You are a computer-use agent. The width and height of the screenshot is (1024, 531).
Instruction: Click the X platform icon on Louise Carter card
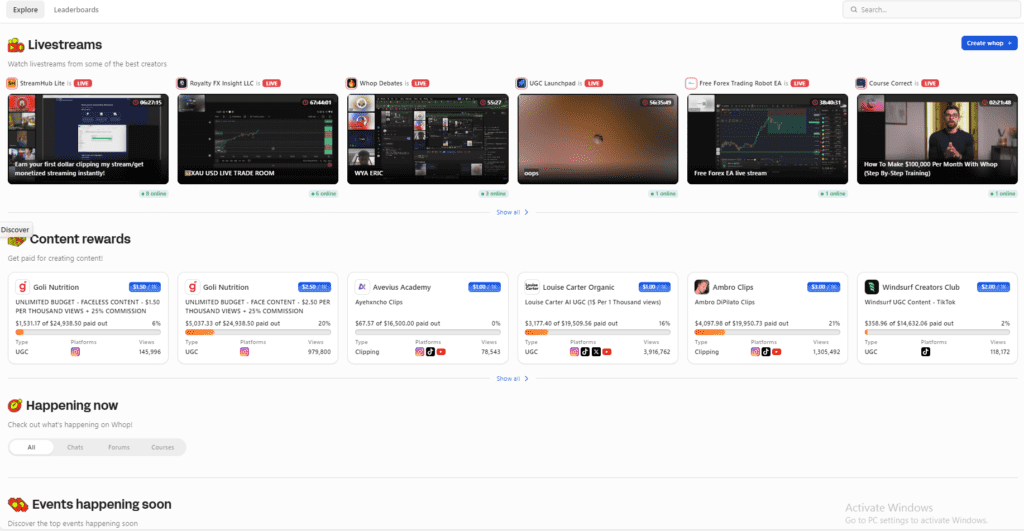pos(596,352)
